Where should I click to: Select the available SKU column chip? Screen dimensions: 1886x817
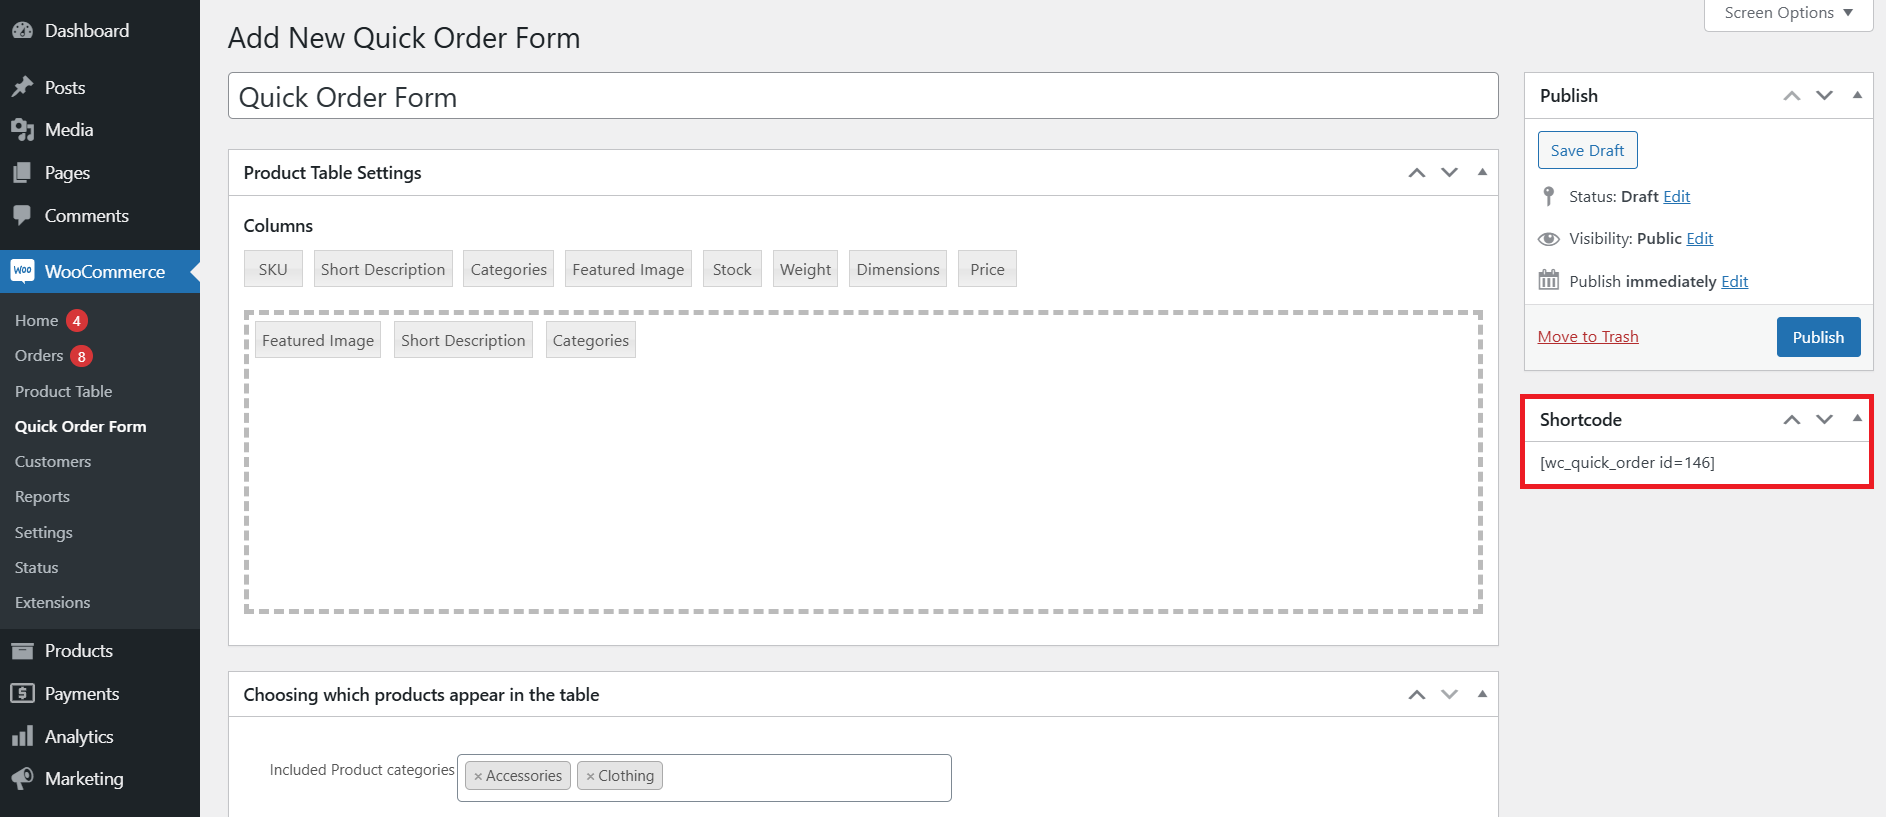tap(273, 269)
